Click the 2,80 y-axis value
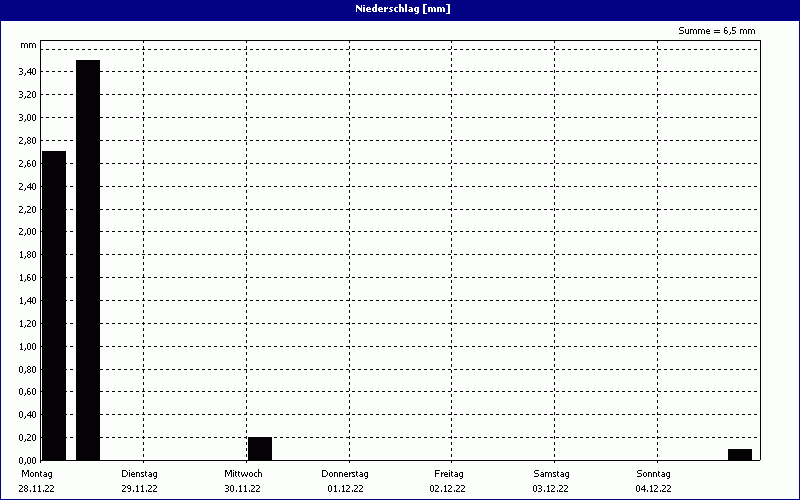 coord(27,141)
